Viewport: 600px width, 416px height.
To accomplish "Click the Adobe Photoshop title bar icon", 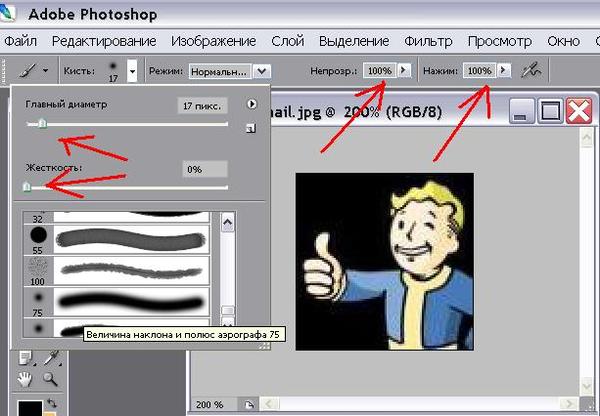I will [7, 13].
